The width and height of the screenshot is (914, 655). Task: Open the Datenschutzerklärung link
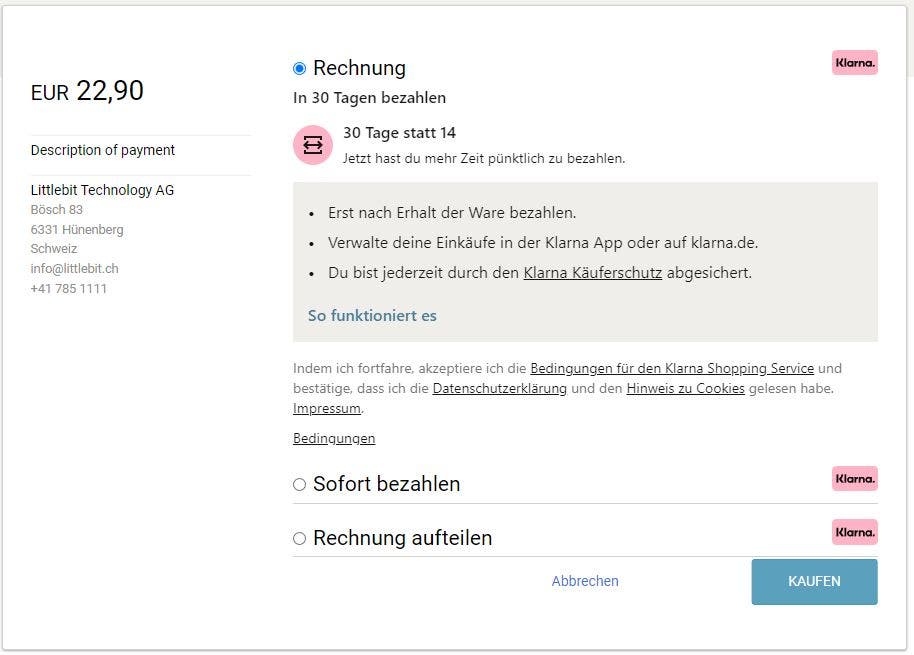tap(500, 388)
